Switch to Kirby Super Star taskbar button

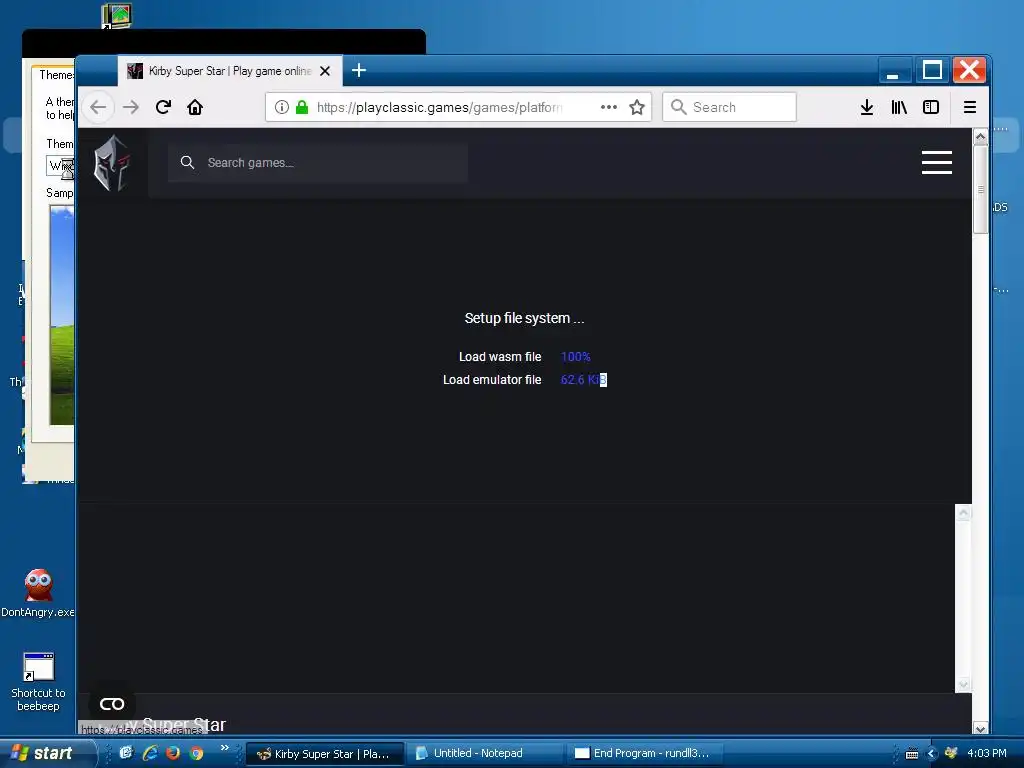click(325, 754)
